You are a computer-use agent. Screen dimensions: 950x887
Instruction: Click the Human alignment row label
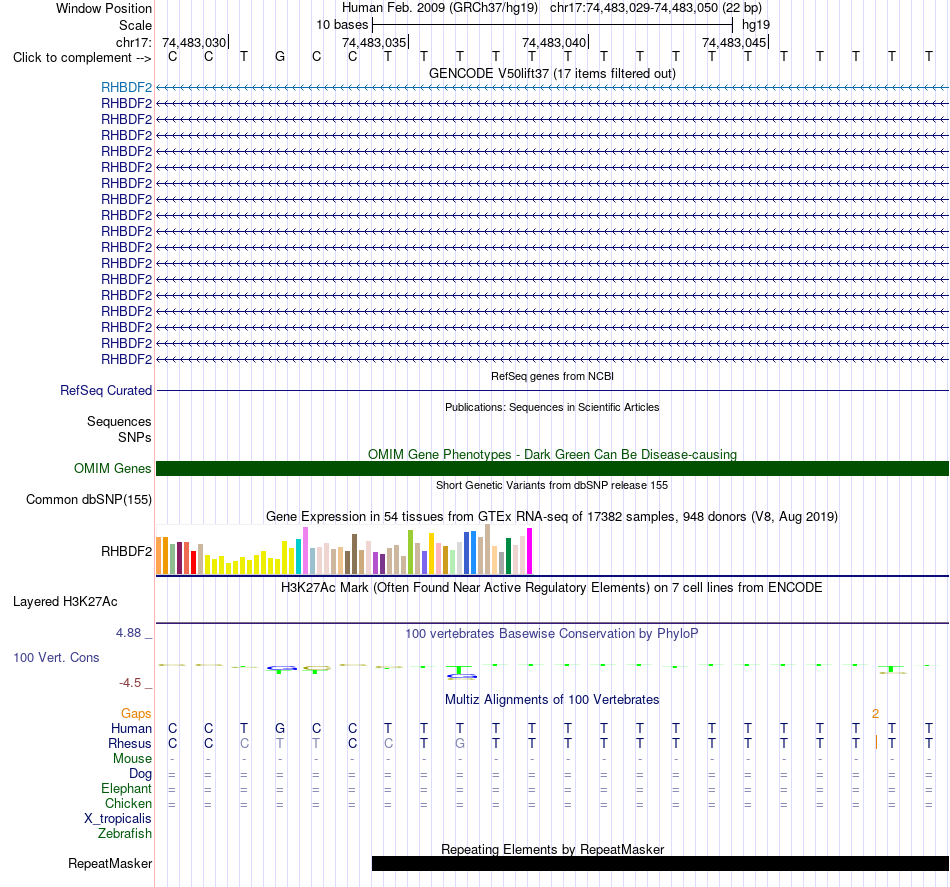[x=131, y=728]
